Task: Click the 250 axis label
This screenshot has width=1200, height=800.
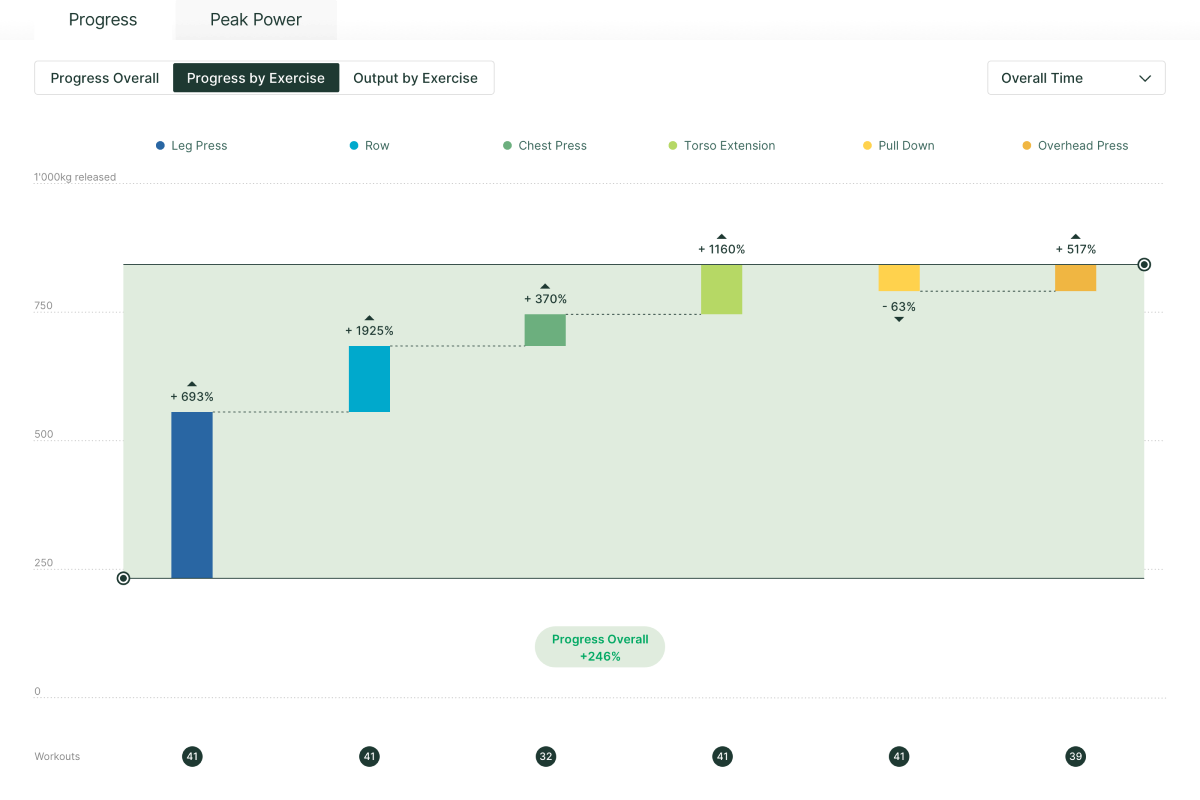Action: click(x=43, y=563)
